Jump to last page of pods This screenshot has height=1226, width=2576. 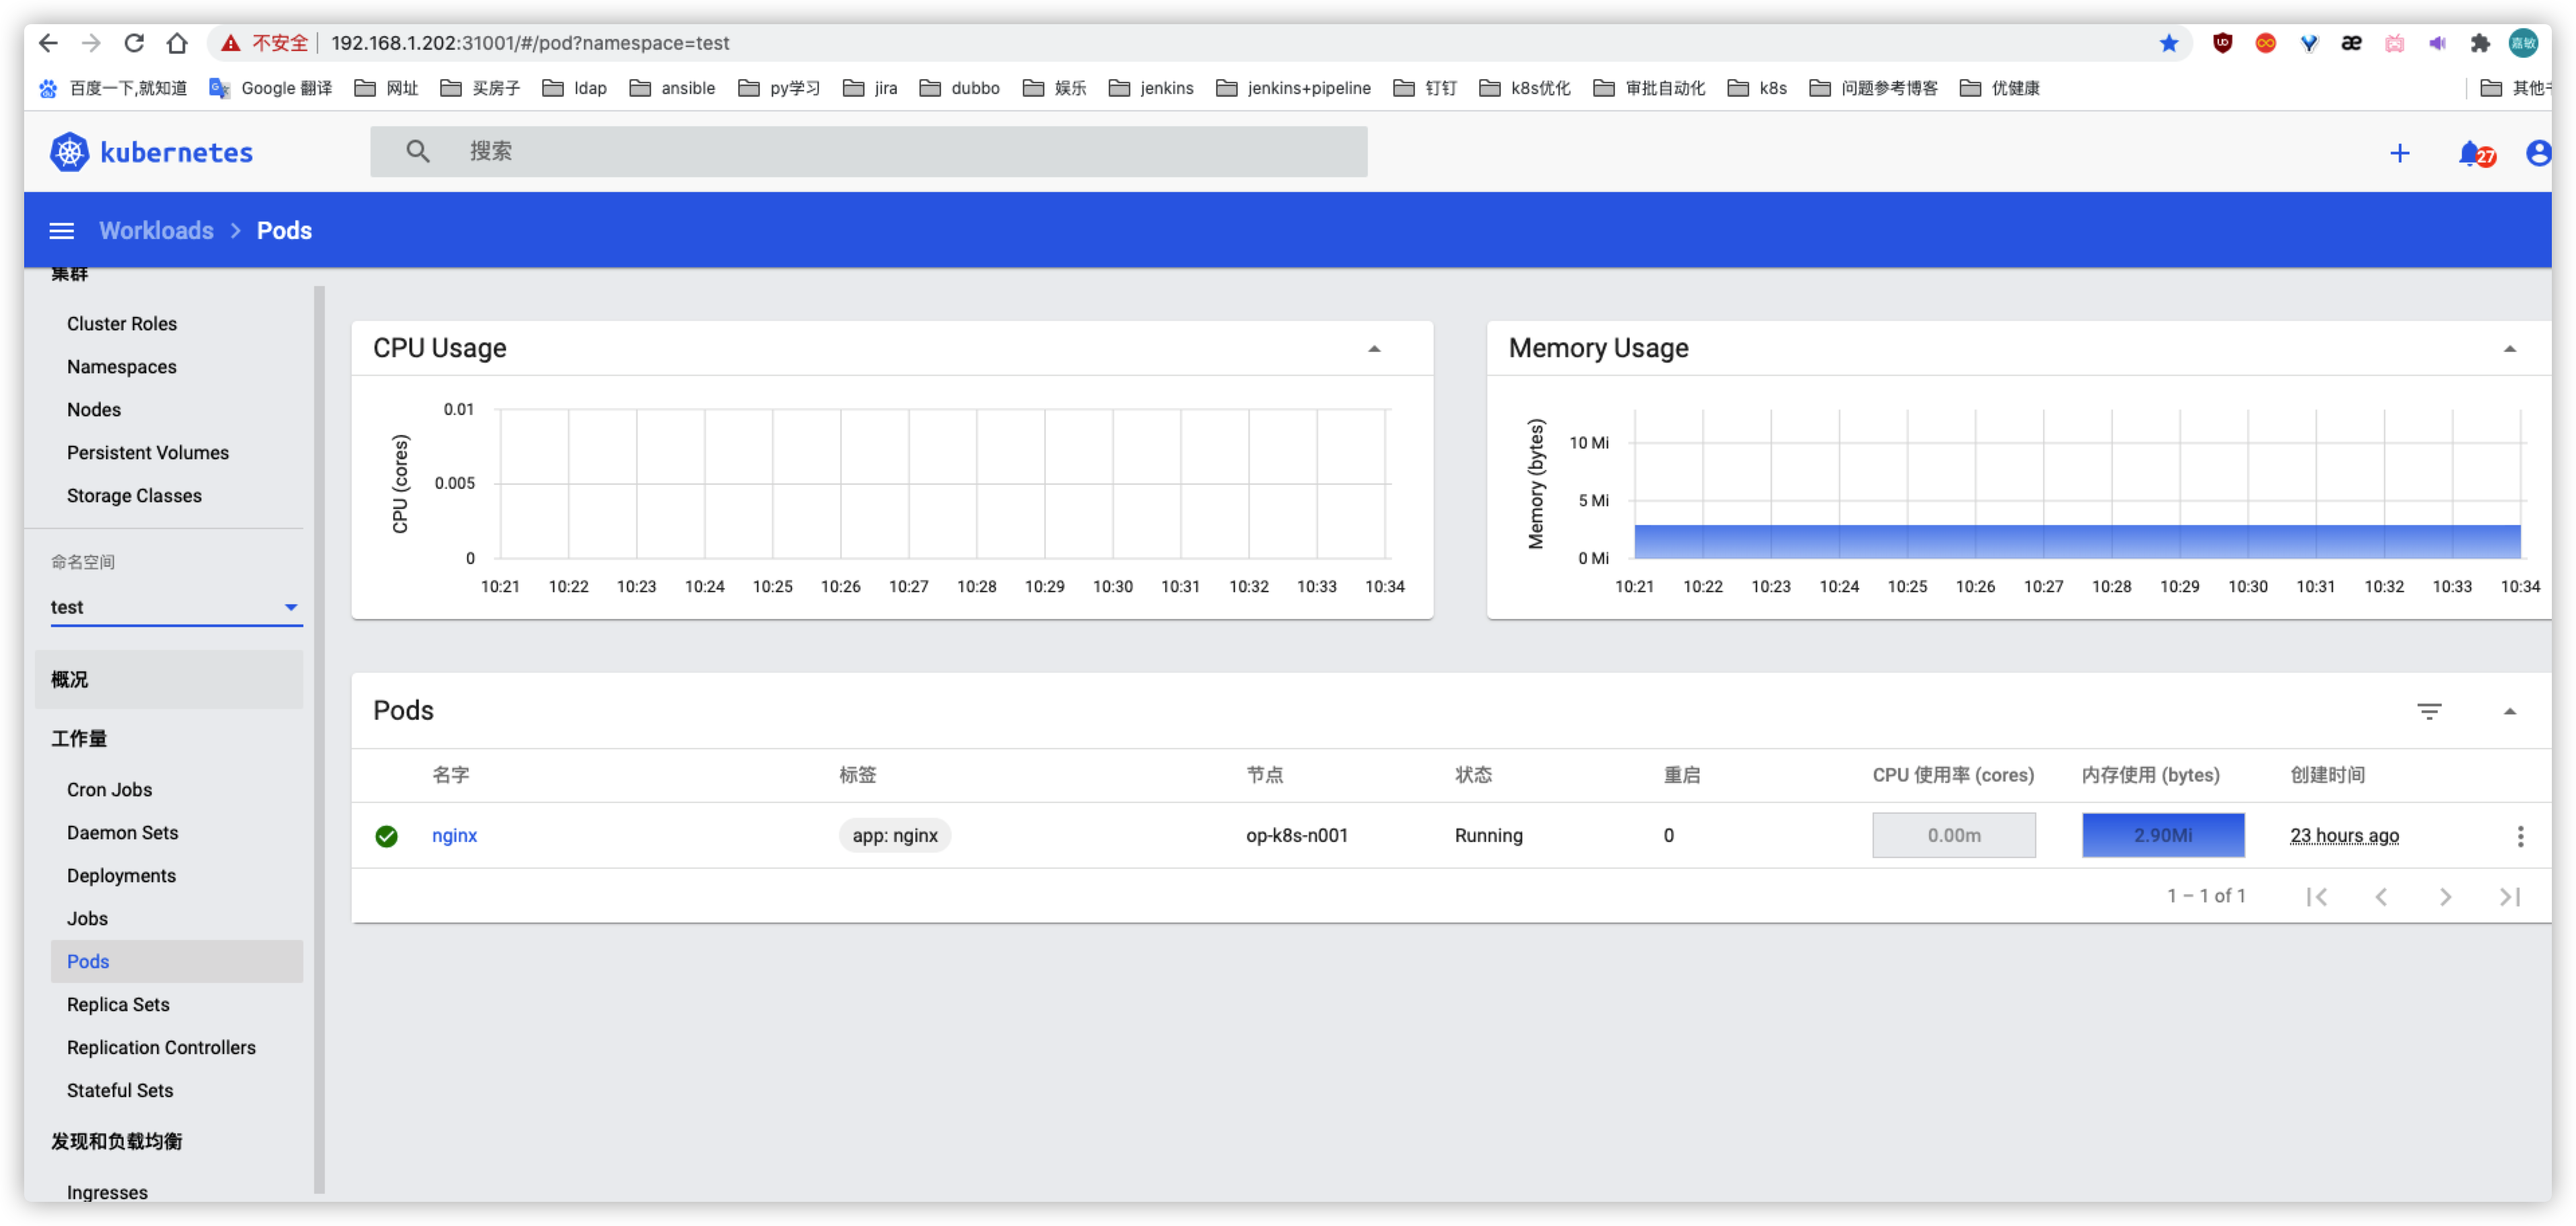coord(2509,897)
